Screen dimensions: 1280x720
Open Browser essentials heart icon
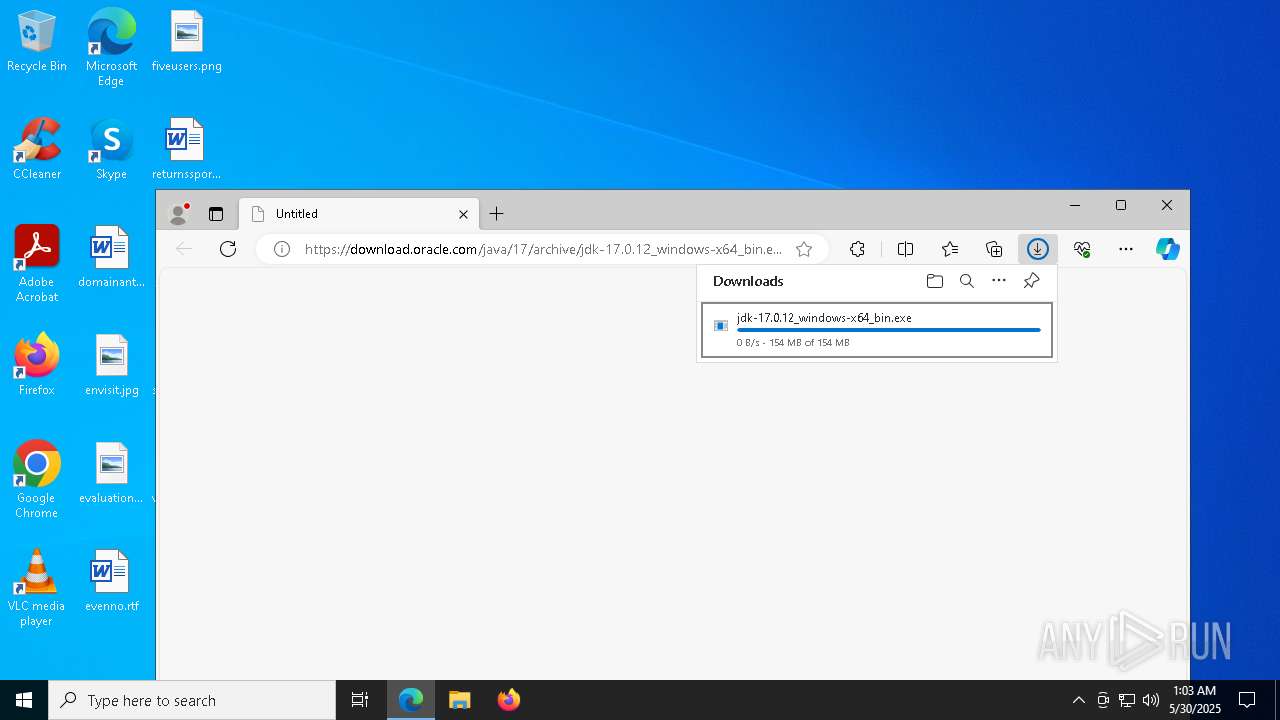tap(1082, 249)
